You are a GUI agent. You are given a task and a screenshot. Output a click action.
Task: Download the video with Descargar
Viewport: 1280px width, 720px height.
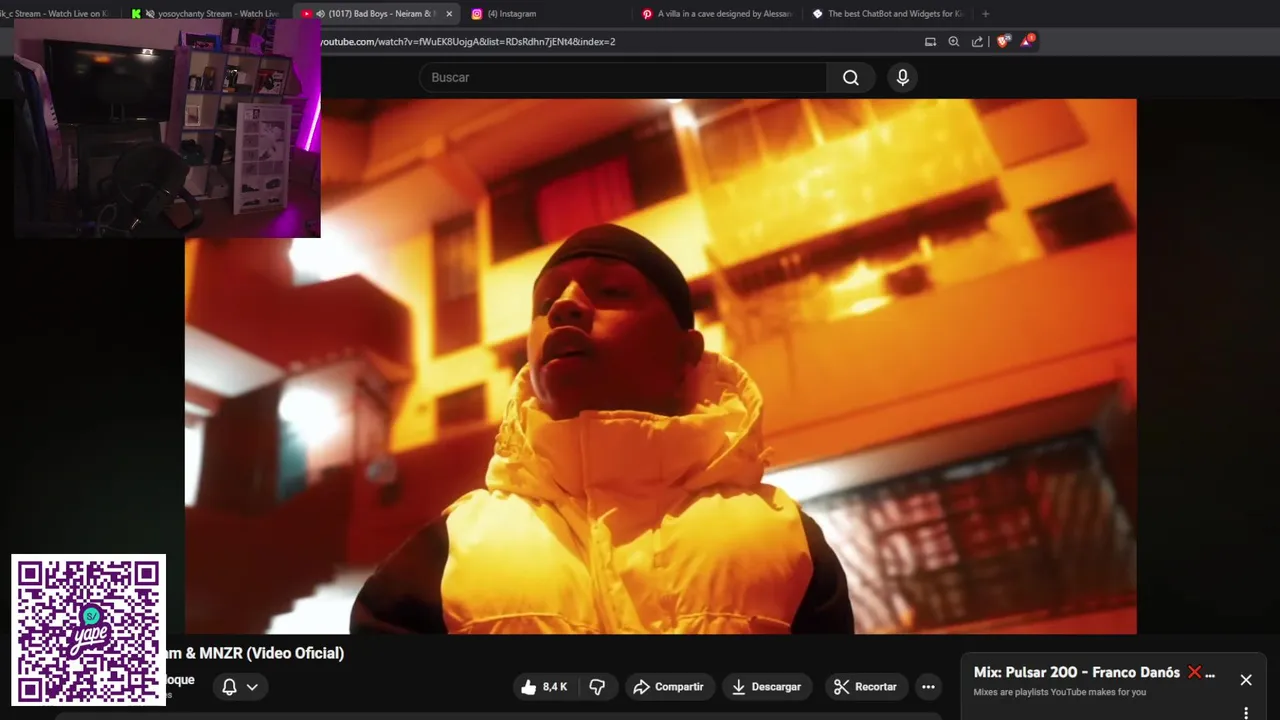coord(766,687)
